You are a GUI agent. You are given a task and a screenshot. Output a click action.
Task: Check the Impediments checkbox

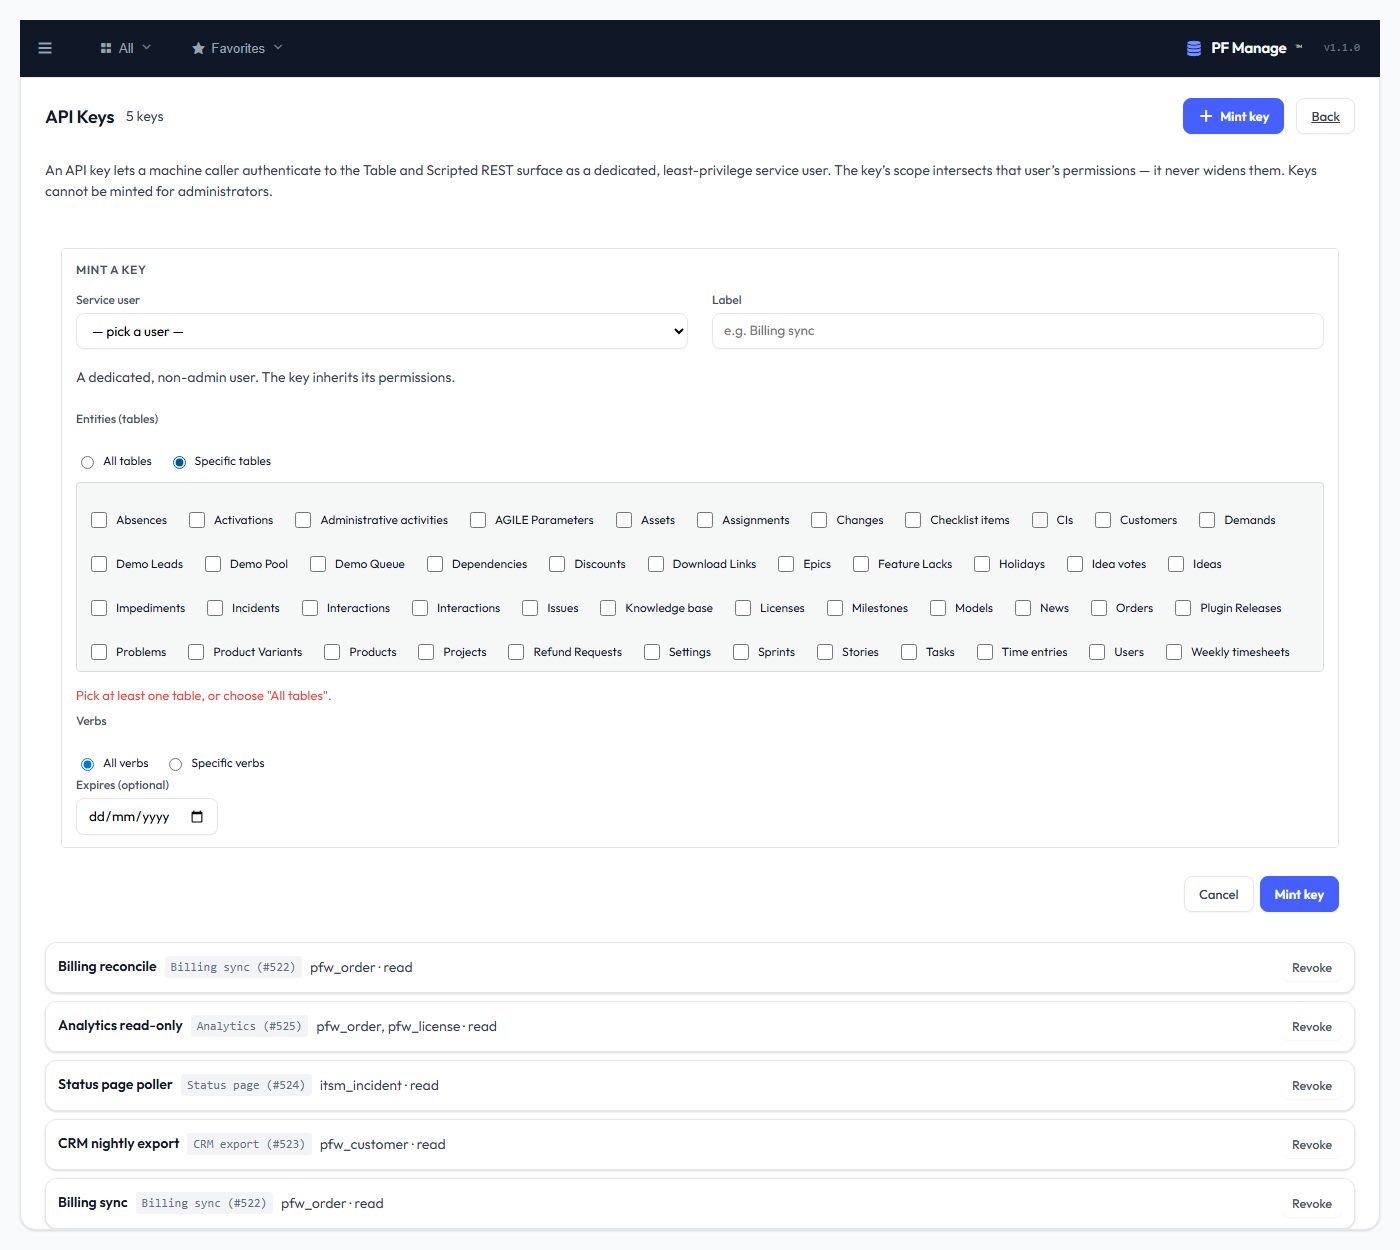[99, 608]
